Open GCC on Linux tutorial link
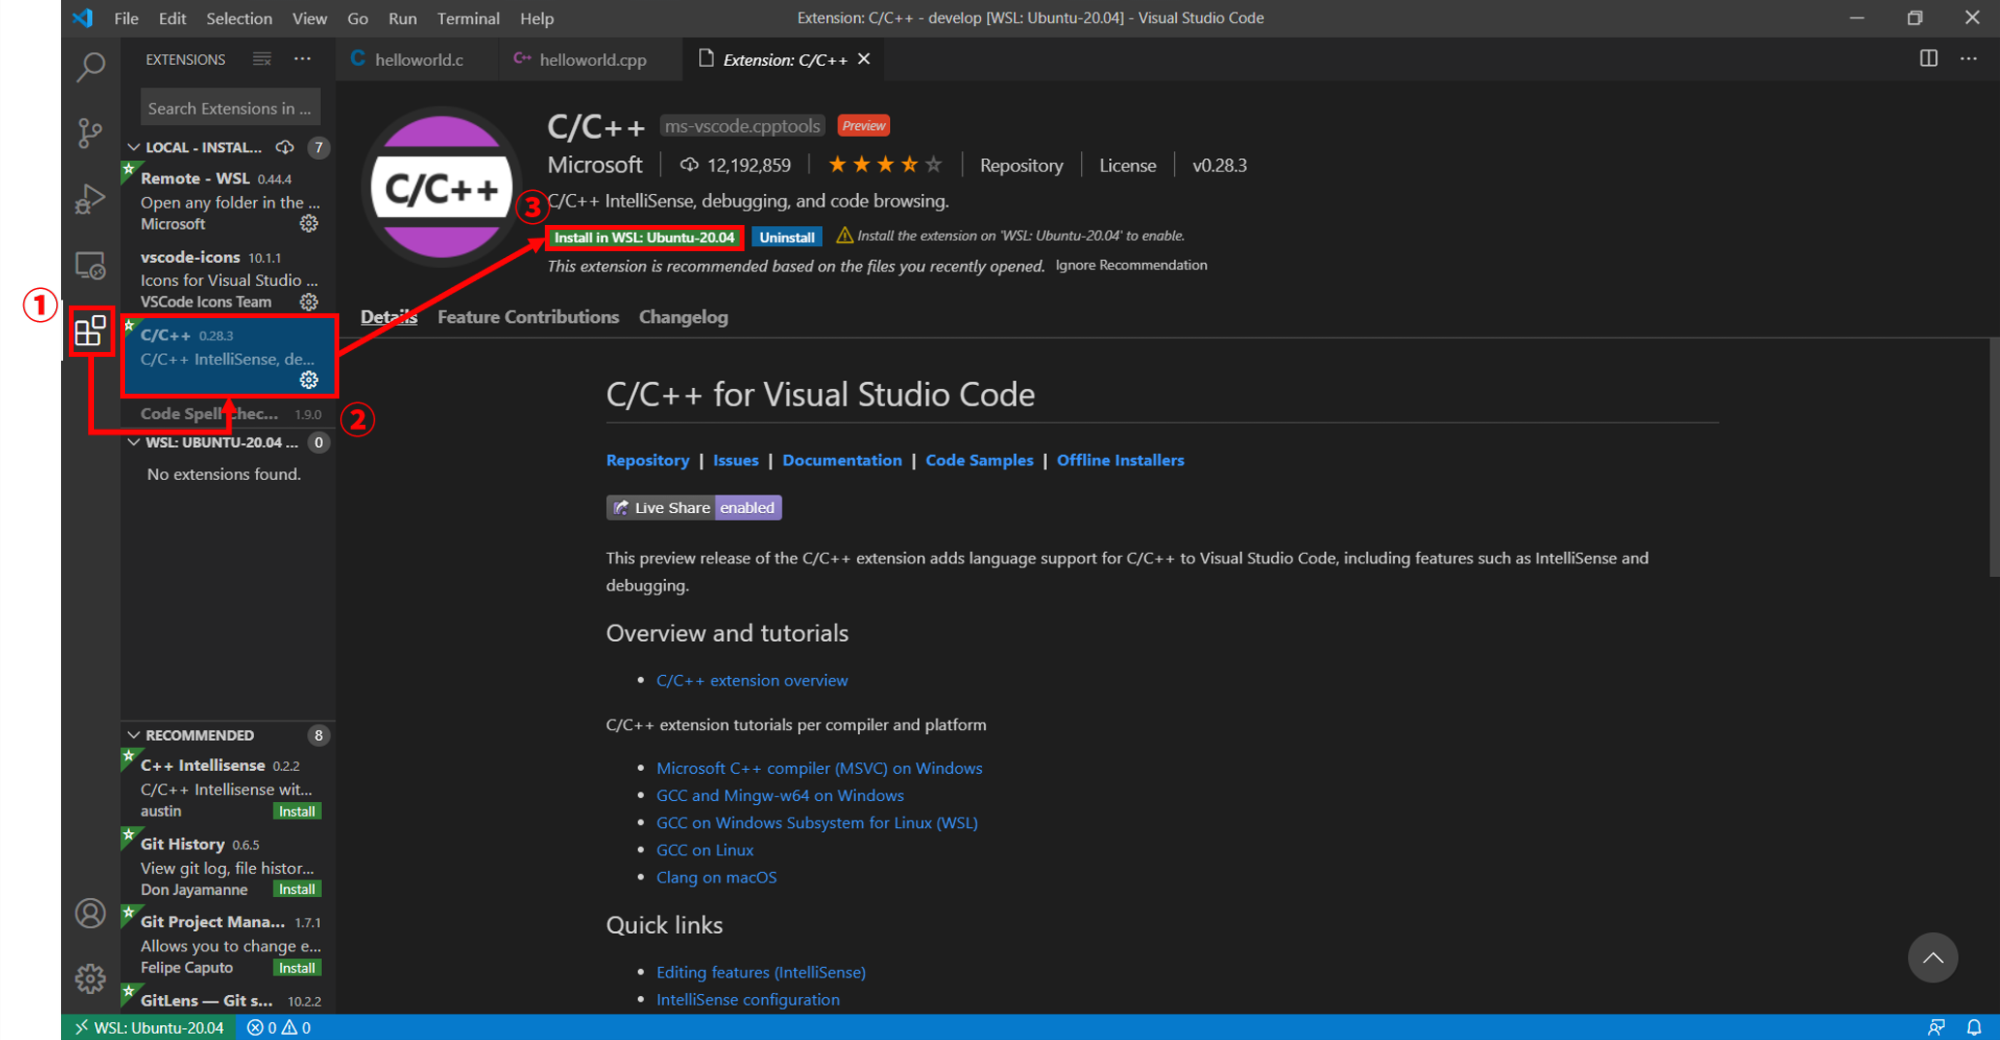Viewport: 2000px width, 1040px height. pos(705,850)
